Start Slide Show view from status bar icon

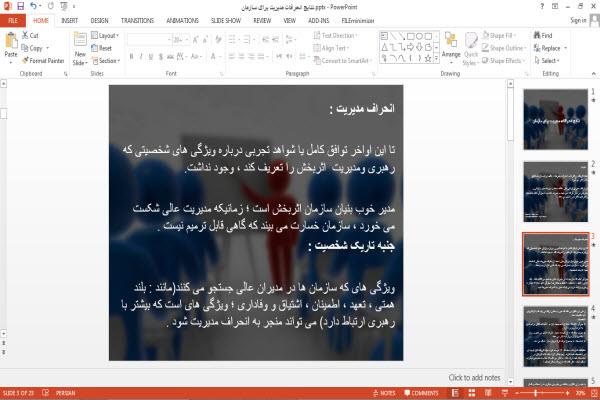point(505,393)
